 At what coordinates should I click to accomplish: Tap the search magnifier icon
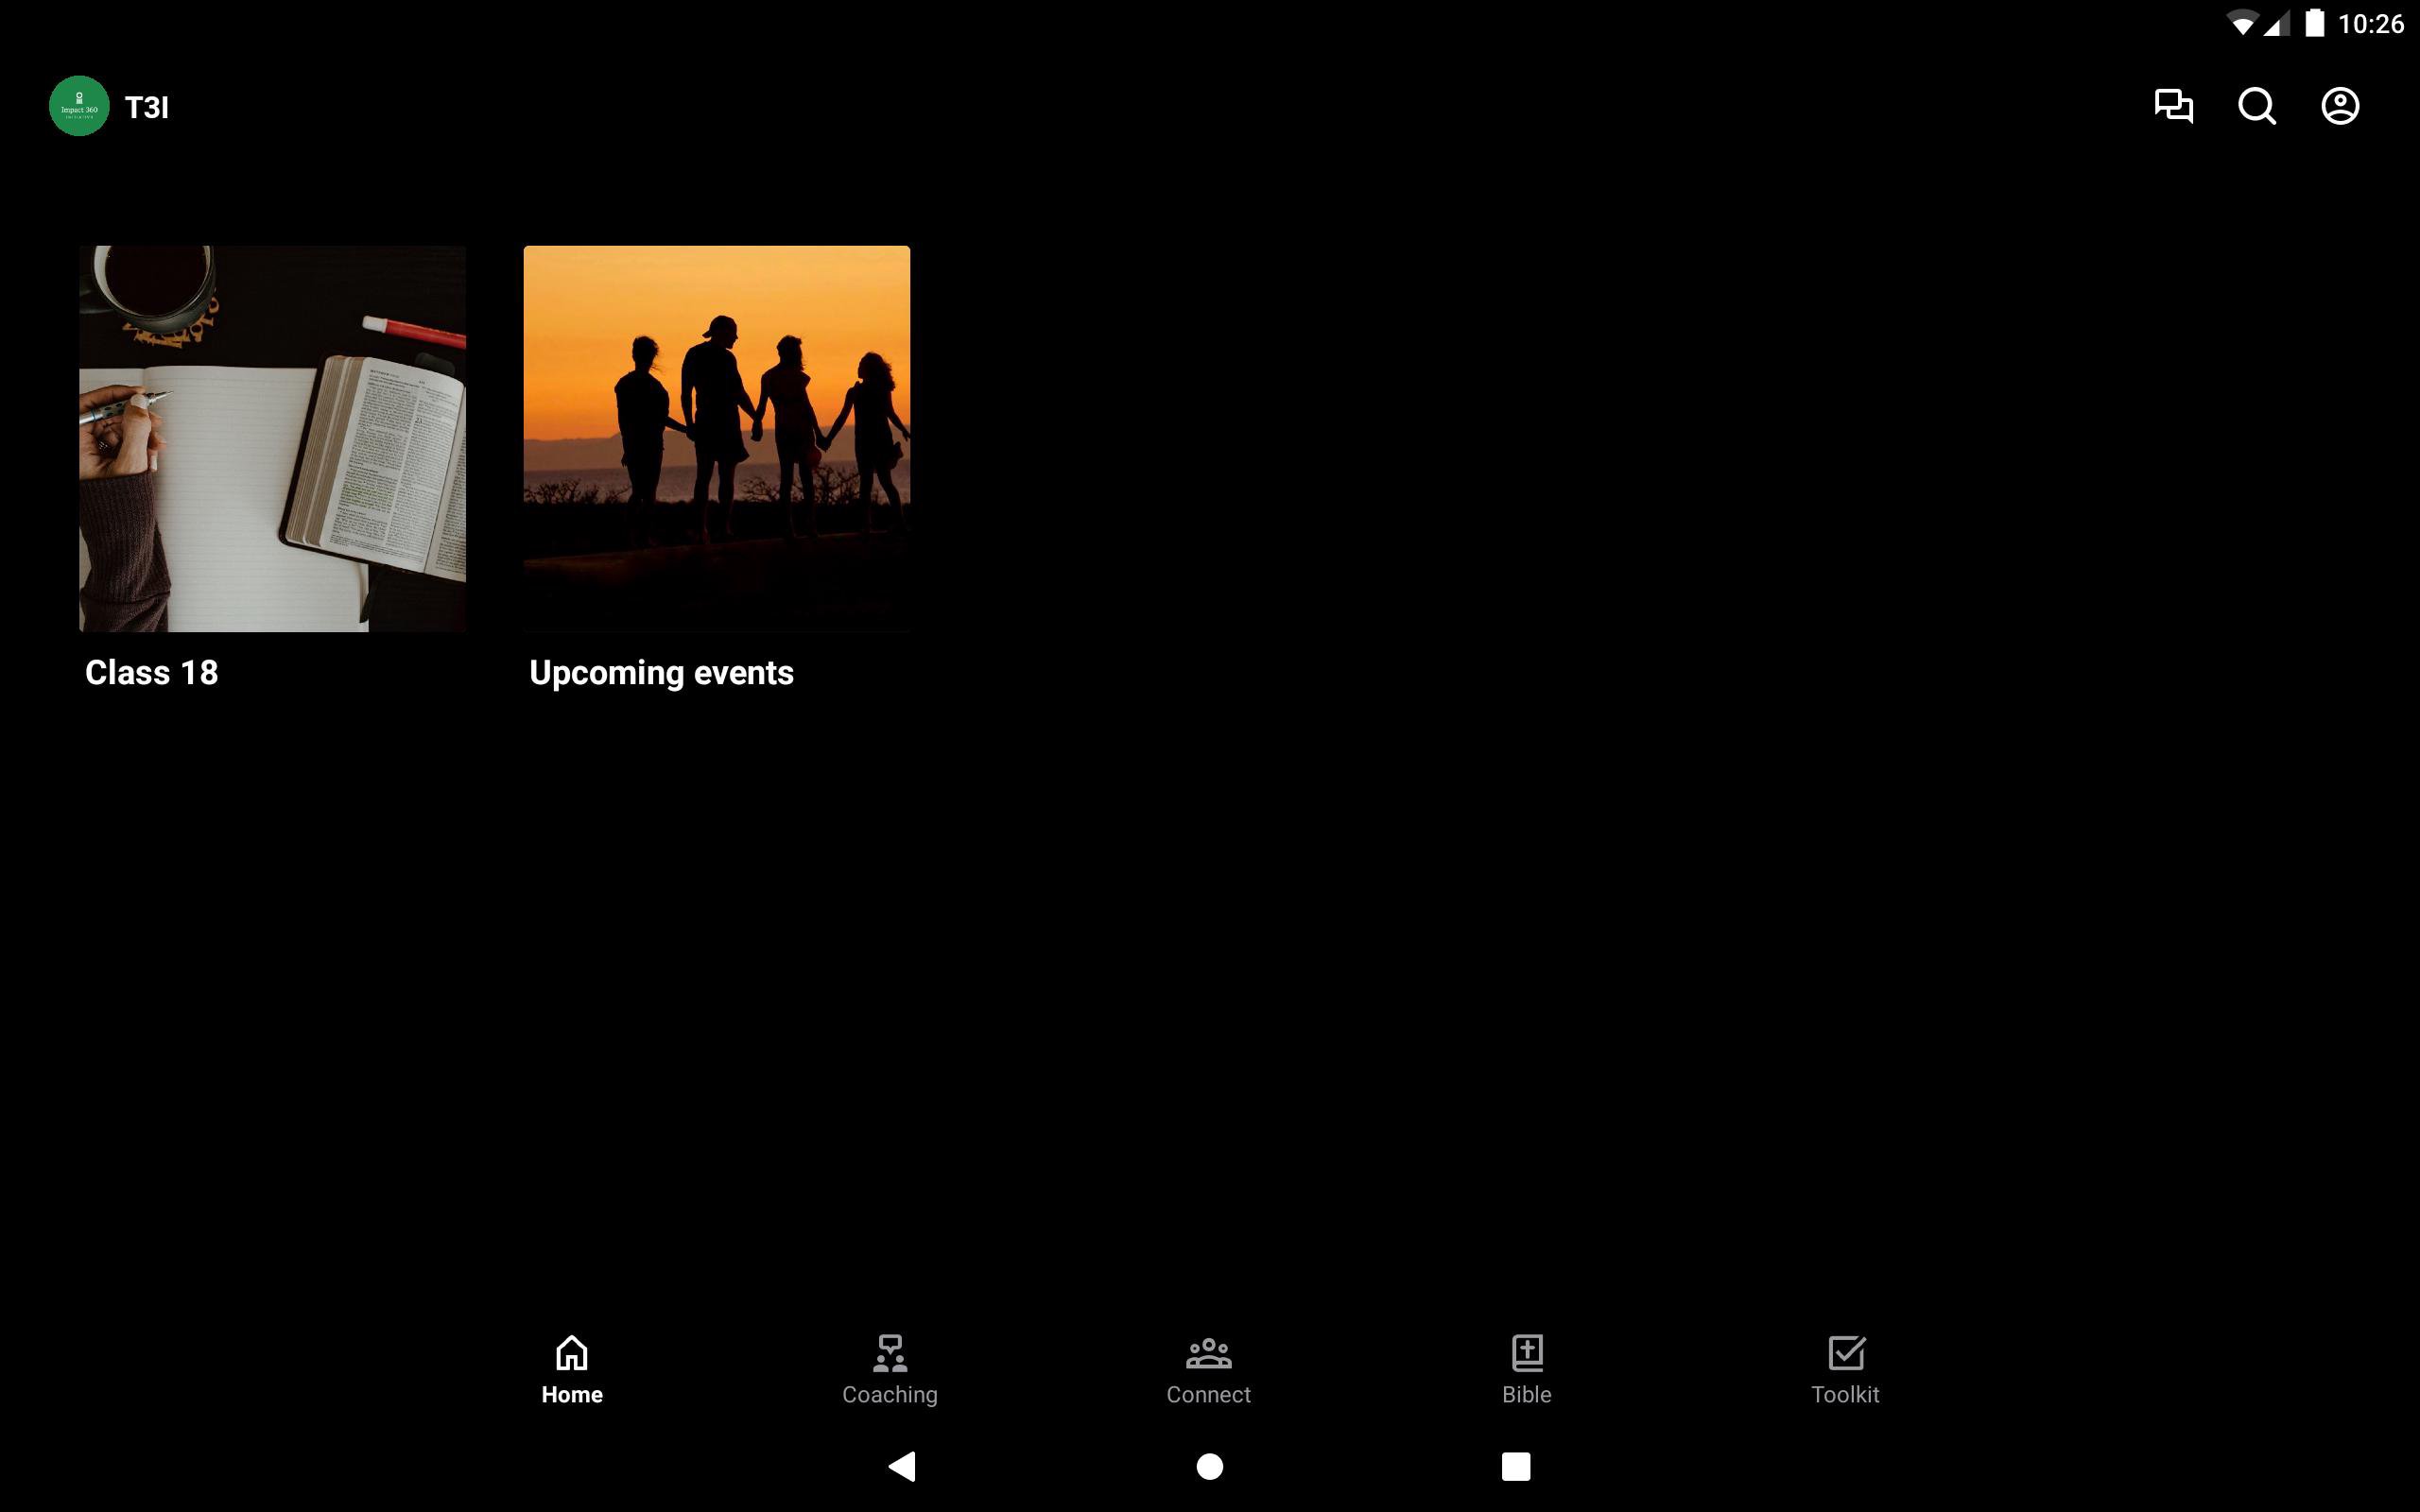click(2256, 106)
